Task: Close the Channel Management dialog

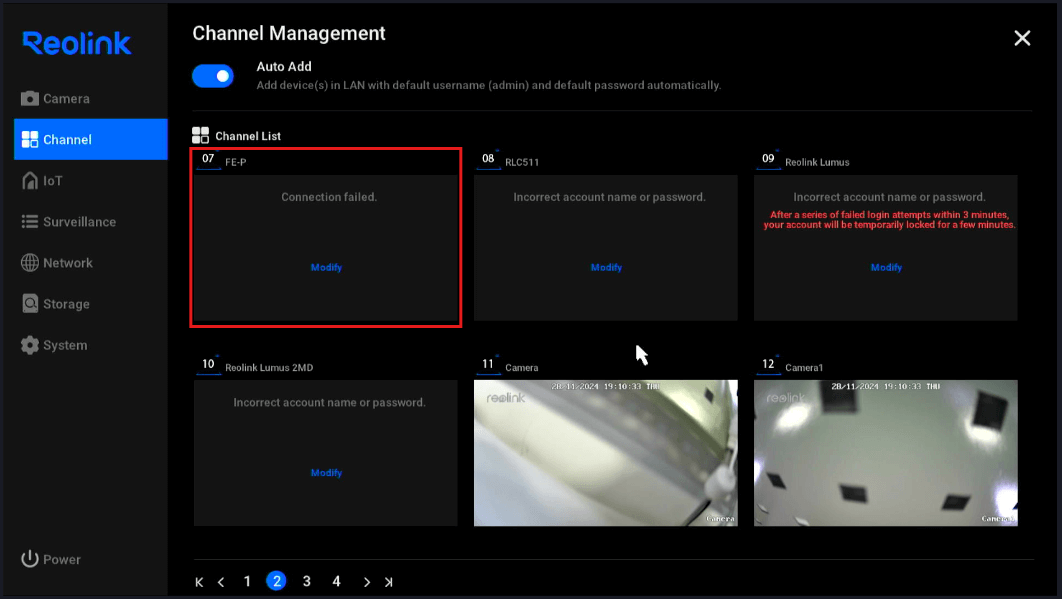Action: (1022, 38)
